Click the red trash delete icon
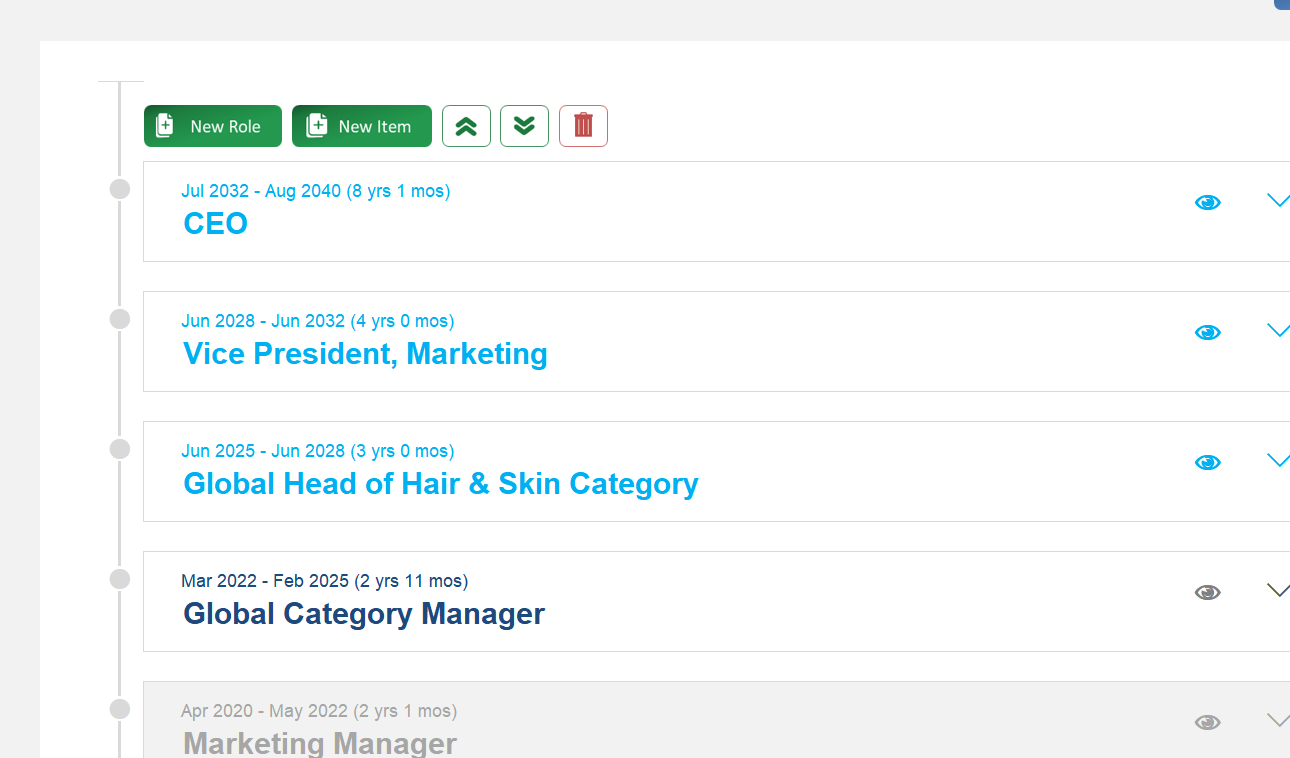The width and height of the screenshot is (1290, 758). pos(583,126)
